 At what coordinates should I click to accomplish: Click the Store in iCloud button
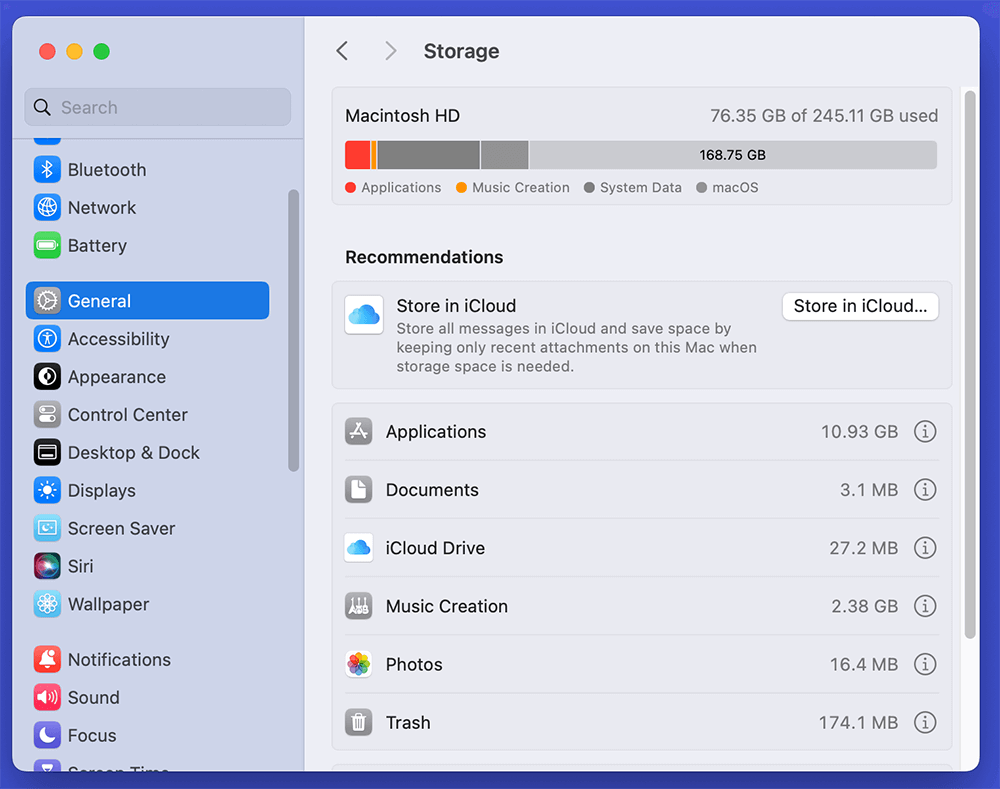pos(860,306)
